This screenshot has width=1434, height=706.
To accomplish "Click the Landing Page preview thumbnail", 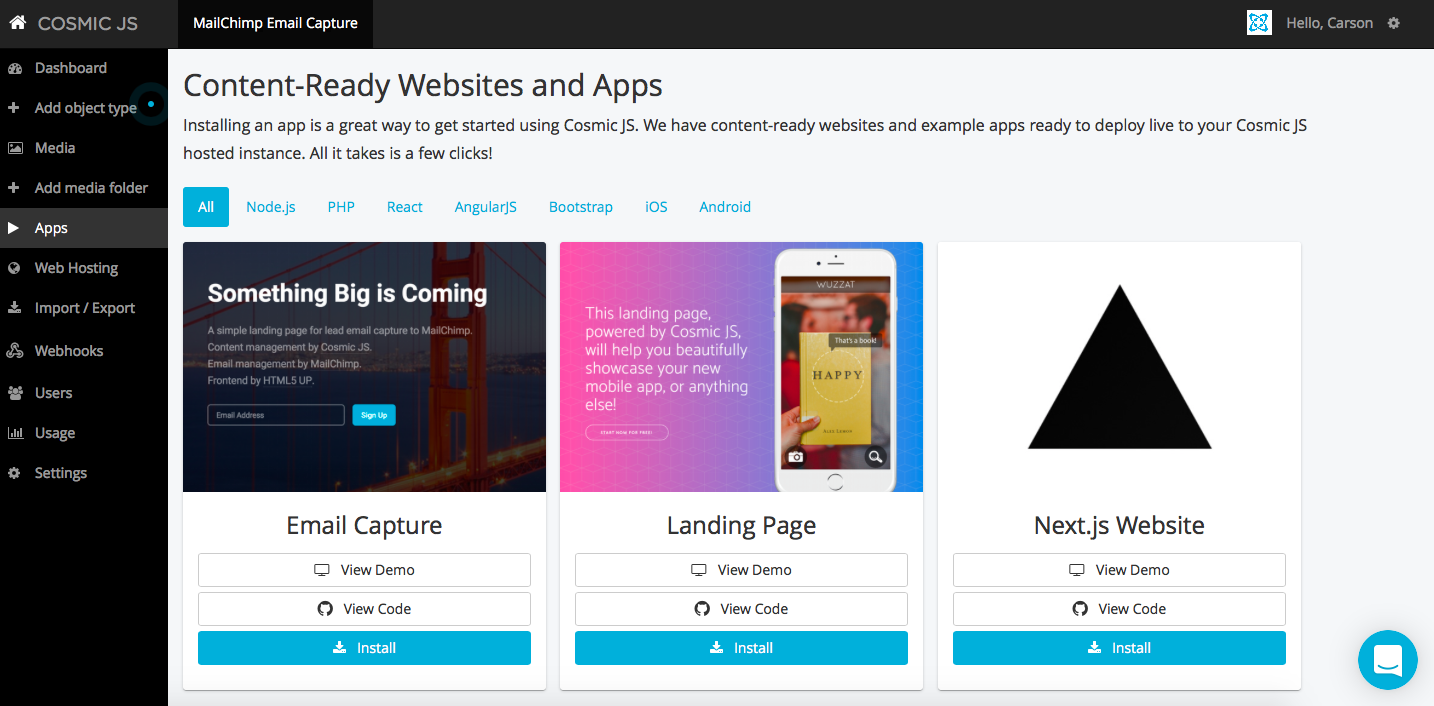I will pyautogui.click(x=741, y=367).
